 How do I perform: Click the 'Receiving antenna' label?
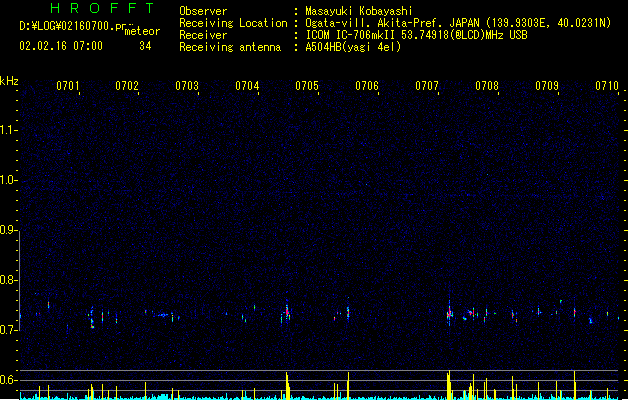point(230,47)
